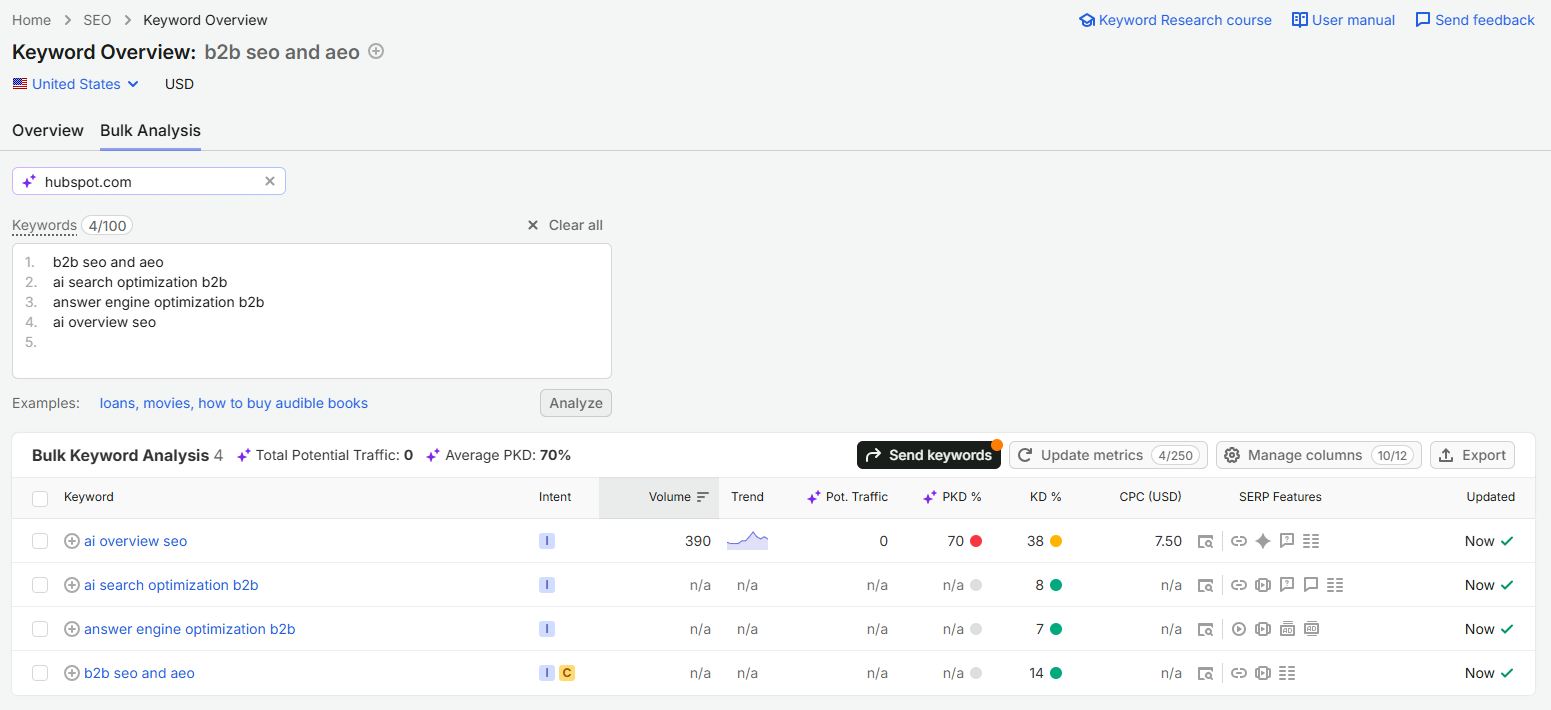
Task: Click the sitelinks icon in the ai search optimization b2b row
Action: pyautogui.click(x=1239, y=585)
